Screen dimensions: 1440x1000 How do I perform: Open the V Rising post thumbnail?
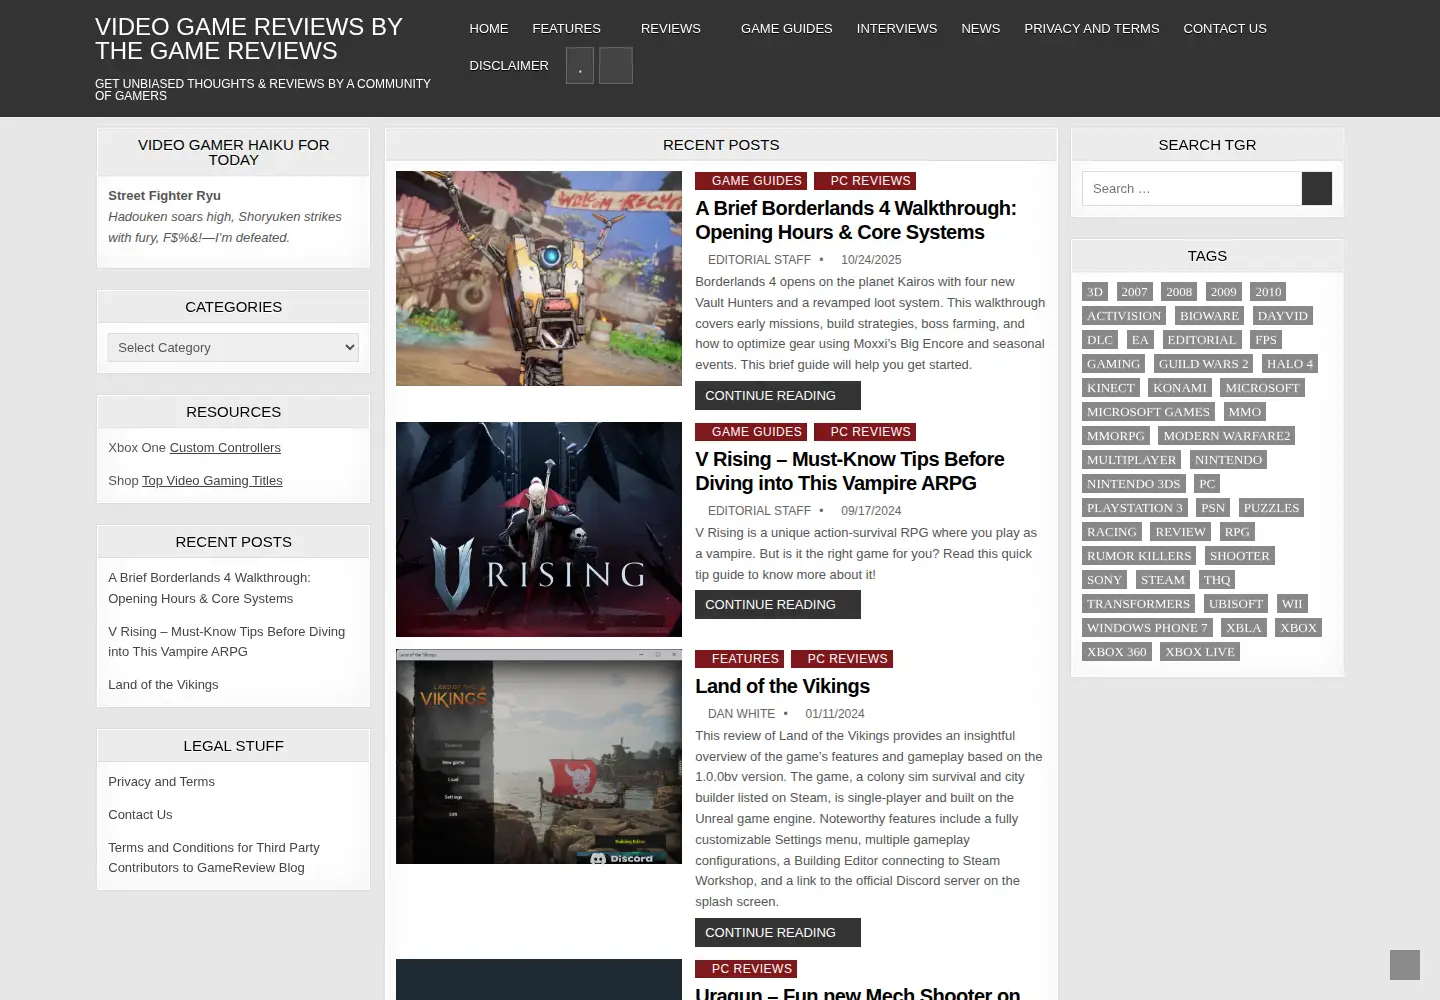click(539, 529)
